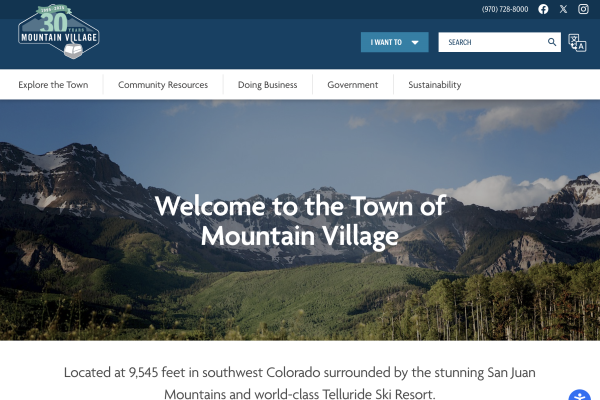Viewport: 600px width, 400px height.
Task: Open the Doing Business menu
Action: (267, 85)
